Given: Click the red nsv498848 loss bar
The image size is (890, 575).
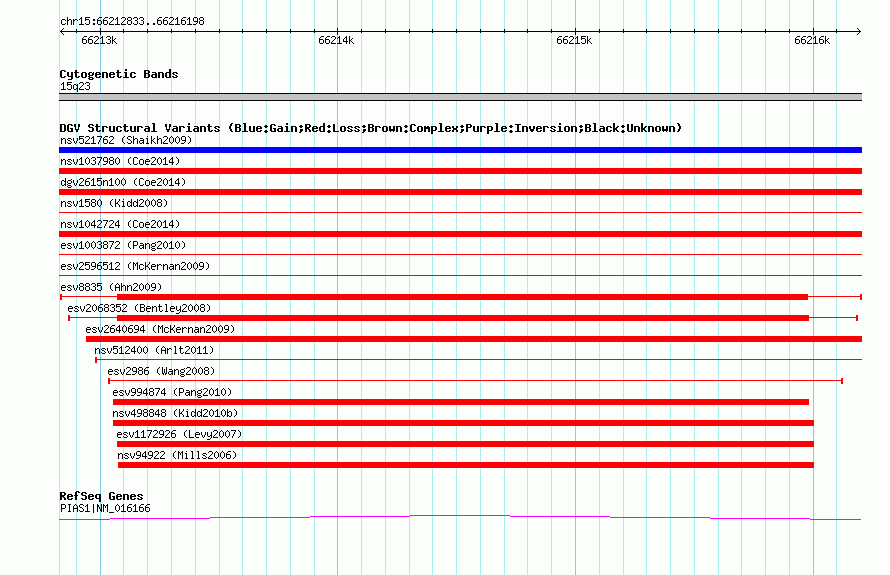Looking at the screenshot, I should (463, 423).
